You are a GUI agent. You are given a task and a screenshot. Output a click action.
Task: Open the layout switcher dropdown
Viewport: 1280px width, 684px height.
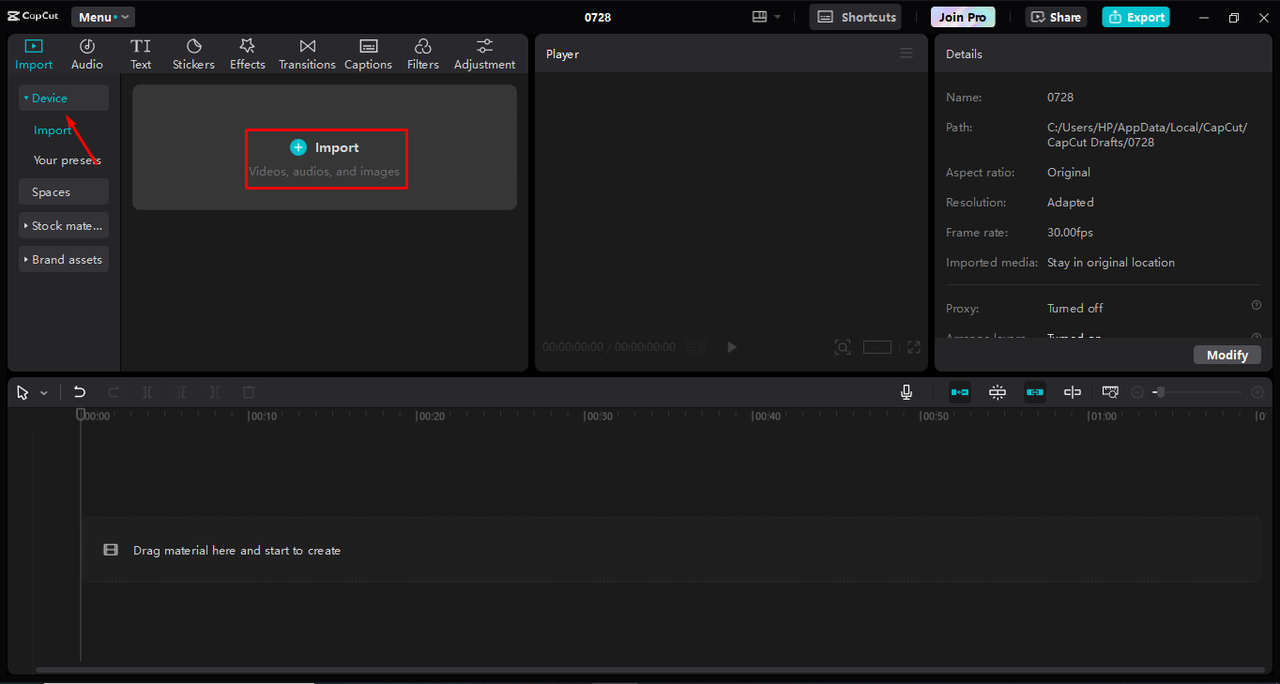click(766, 17)
